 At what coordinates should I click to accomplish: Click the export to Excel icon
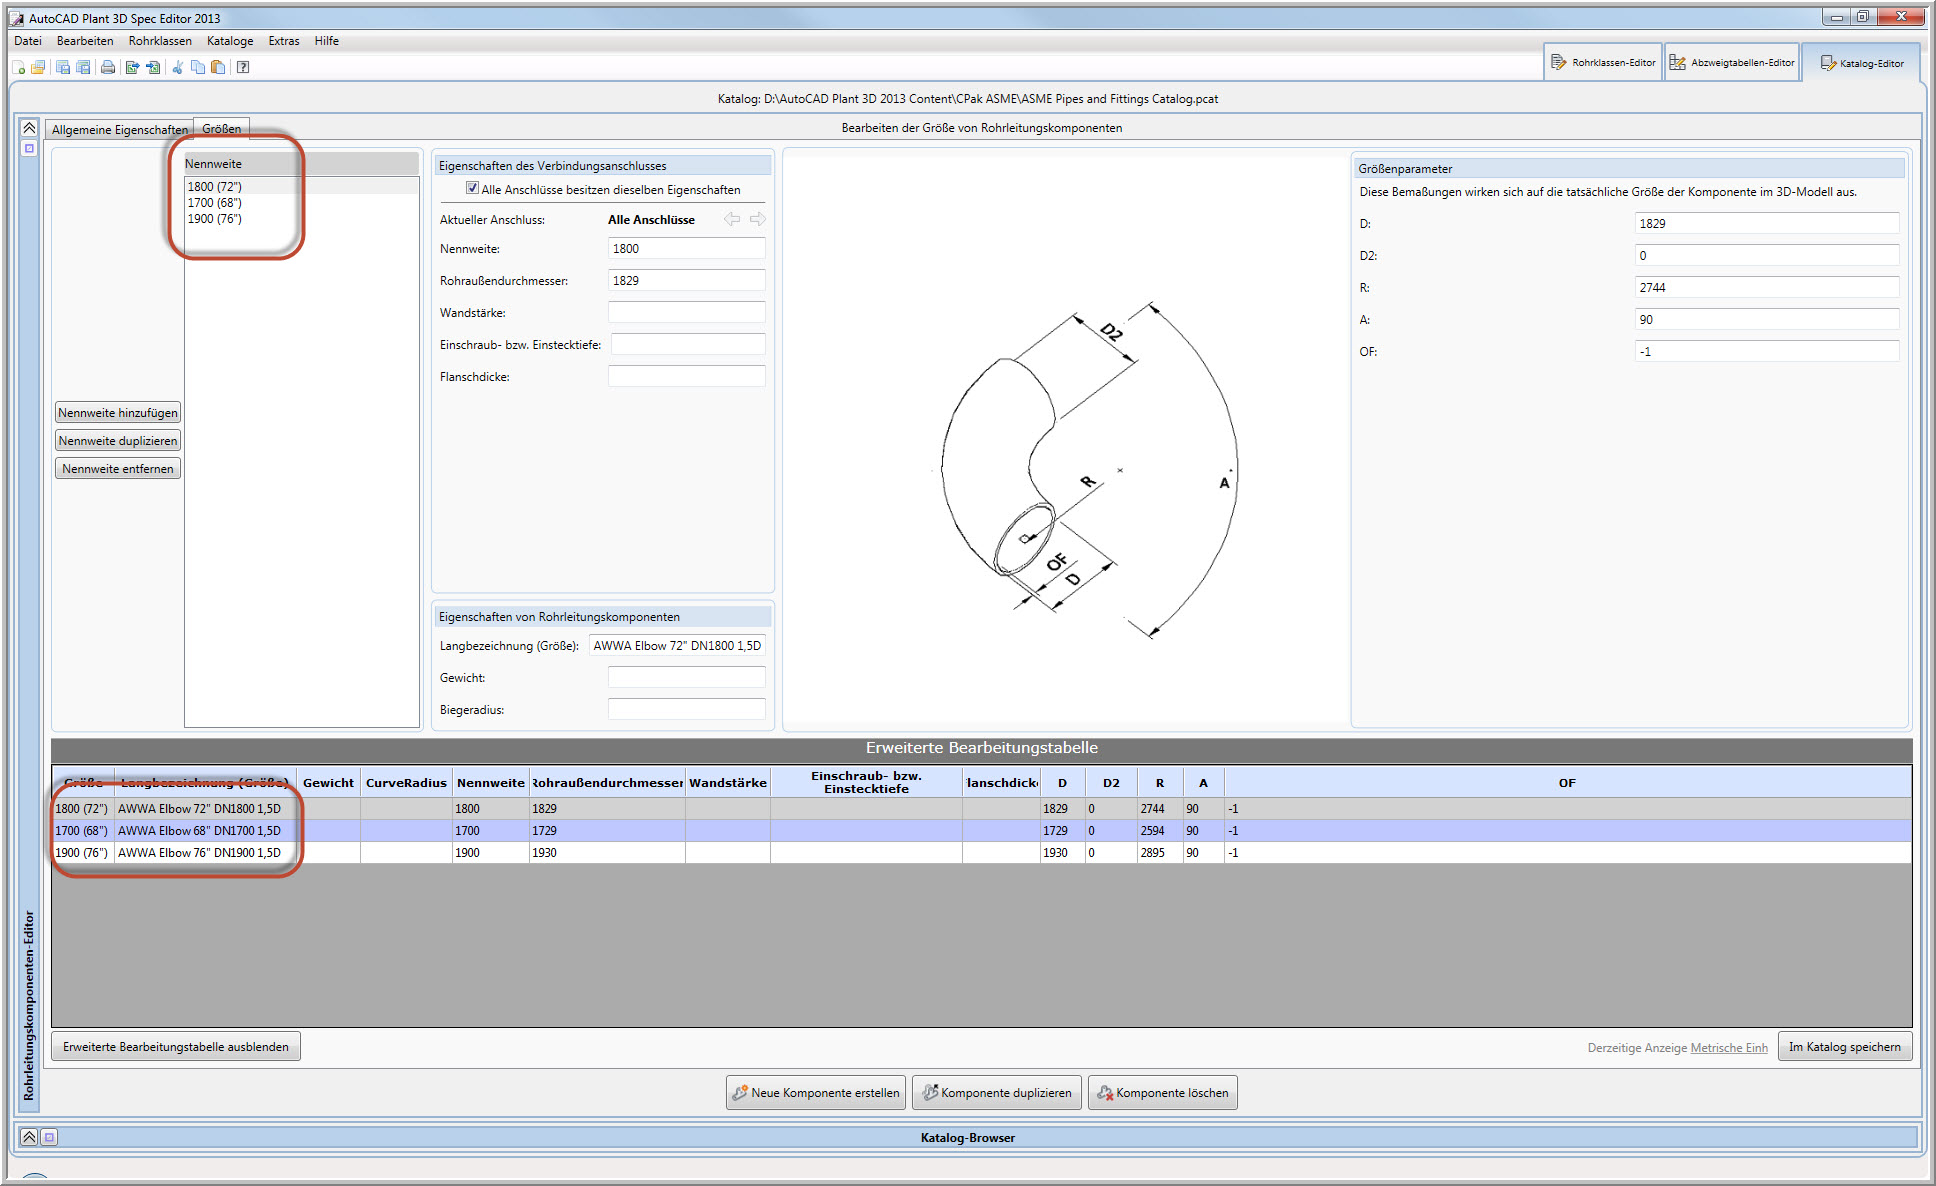point(132,67)
